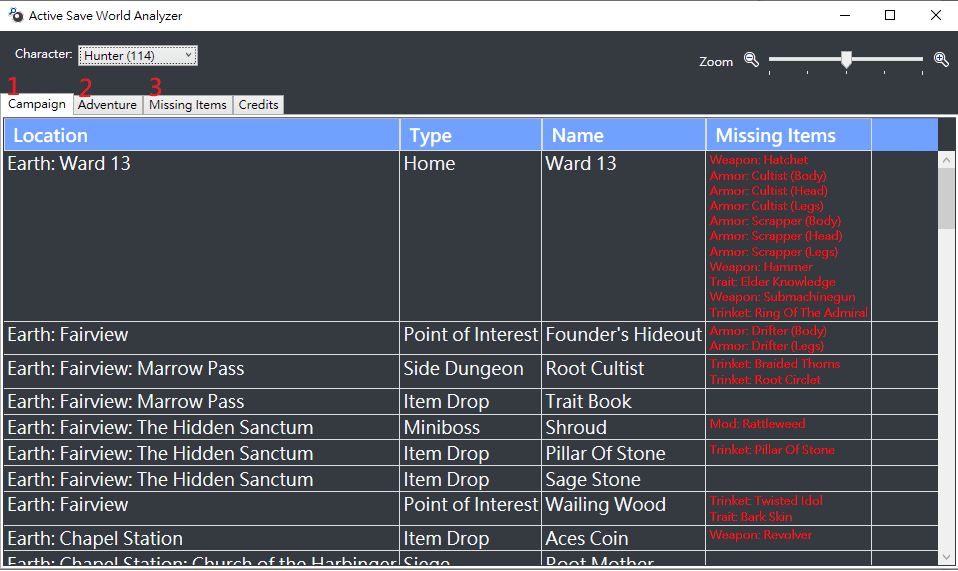Select the 'Side Dungeon' type cell
This screenshot has height=571, width=958.
pyautogui.click(x=471, y=371)
